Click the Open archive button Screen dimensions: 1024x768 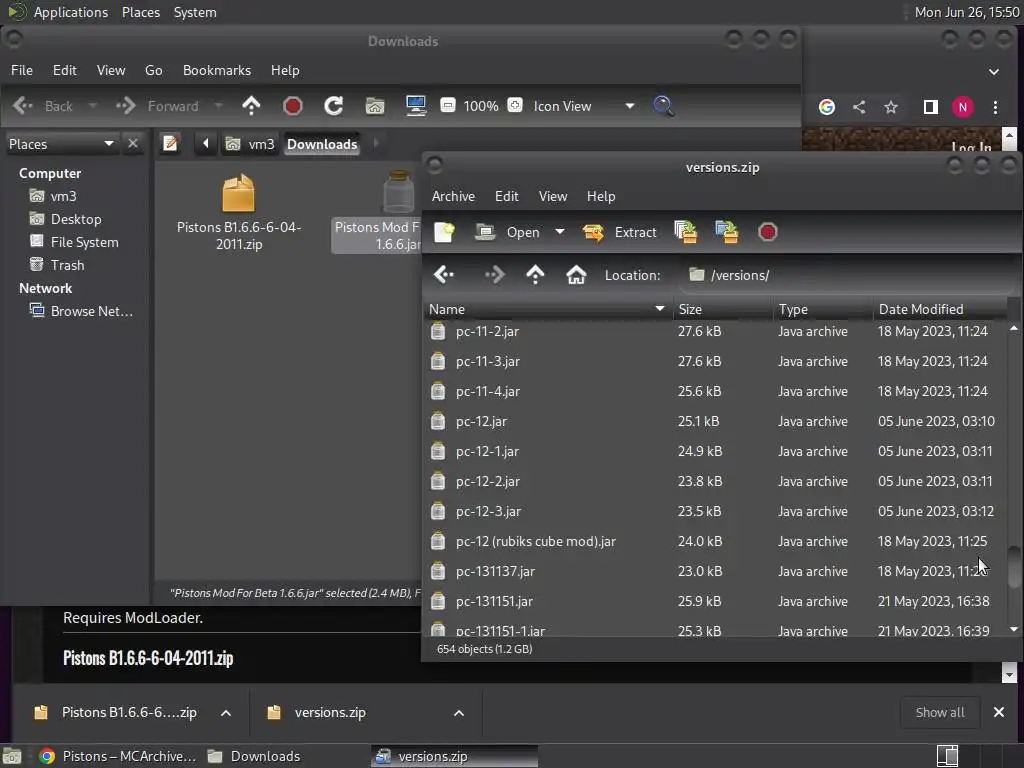[x=507, y=232]
